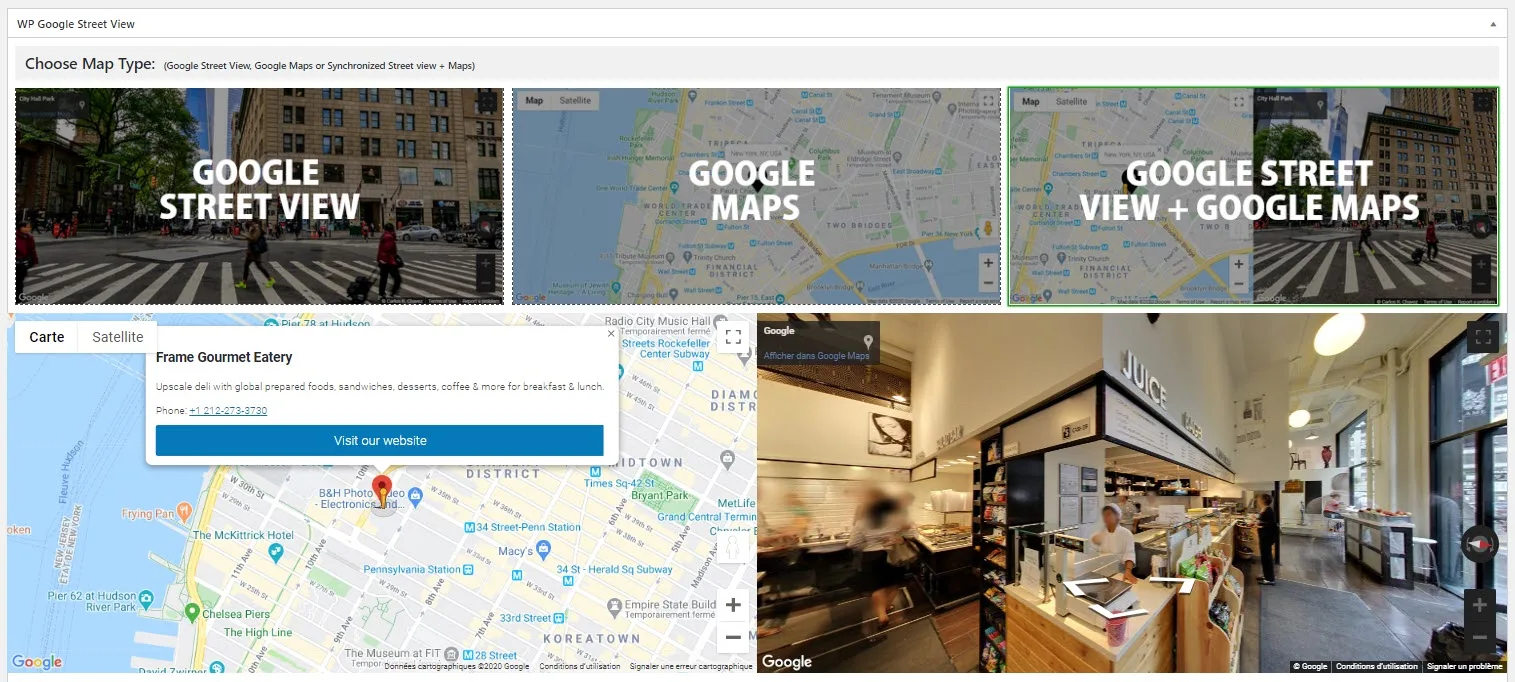Screen dimensions: 1515x682
Task: Click the Visit our website button
Action: (x=379, y=440)
